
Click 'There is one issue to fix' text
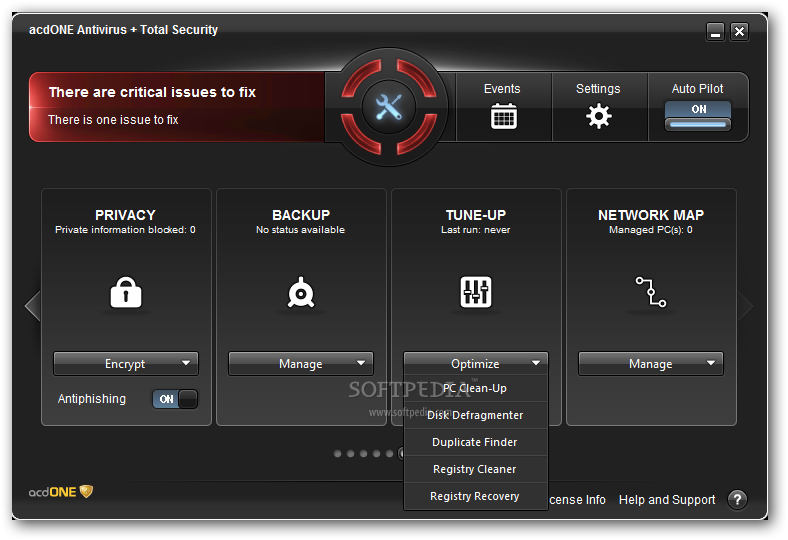(x=113, y=120)
